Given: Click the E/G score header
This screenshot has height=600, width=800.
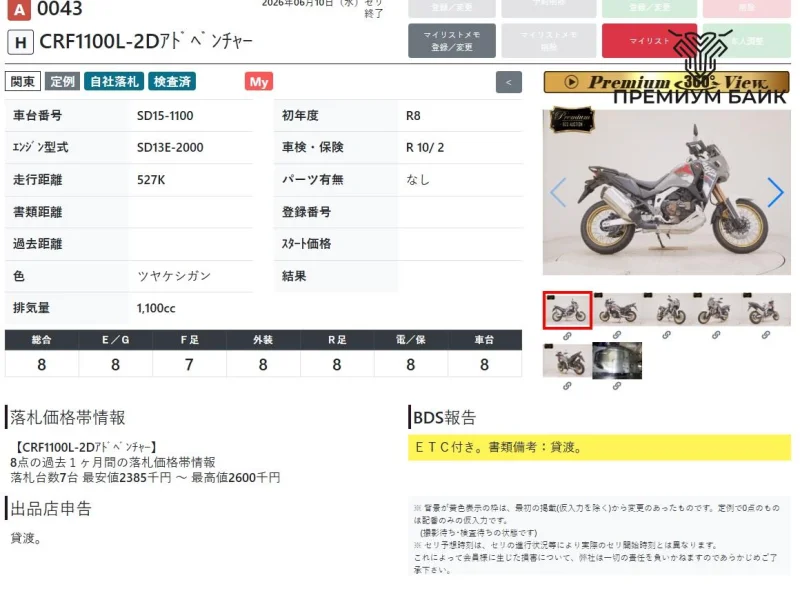Looking at the screenshot, I should coord(115,340).
